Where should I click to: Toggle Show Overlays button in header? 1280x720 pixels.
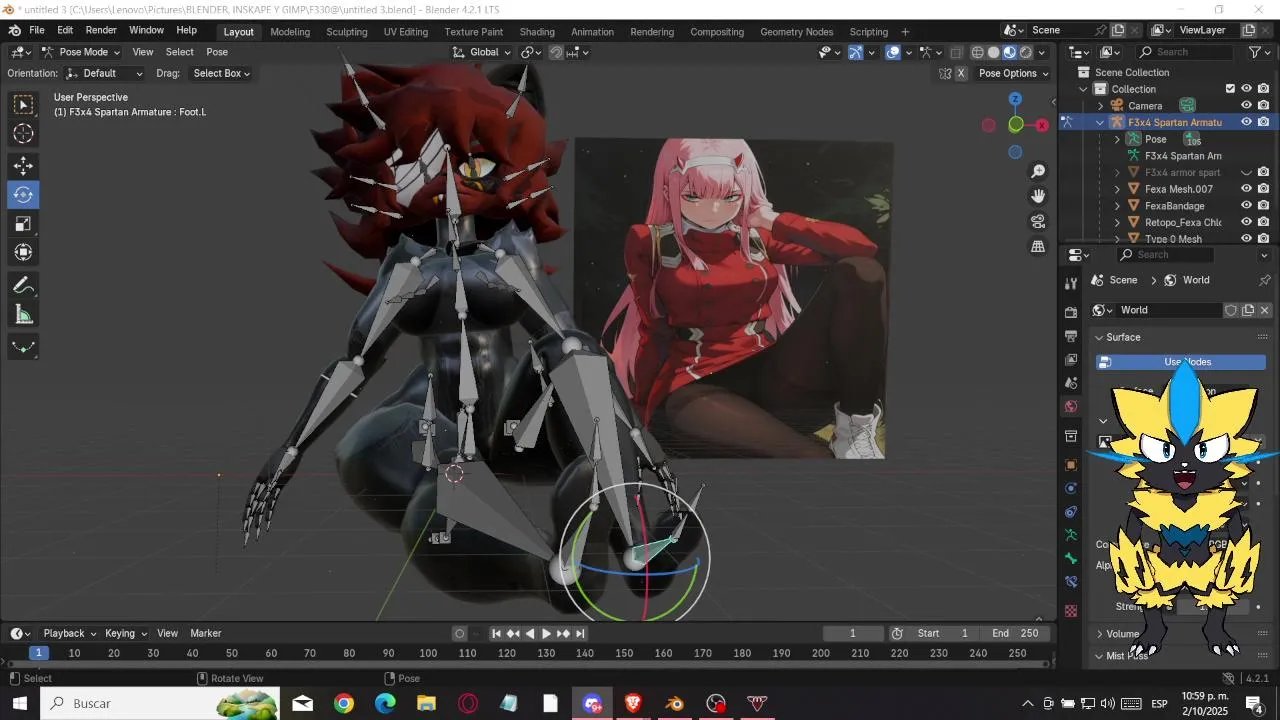click(893, 52)
